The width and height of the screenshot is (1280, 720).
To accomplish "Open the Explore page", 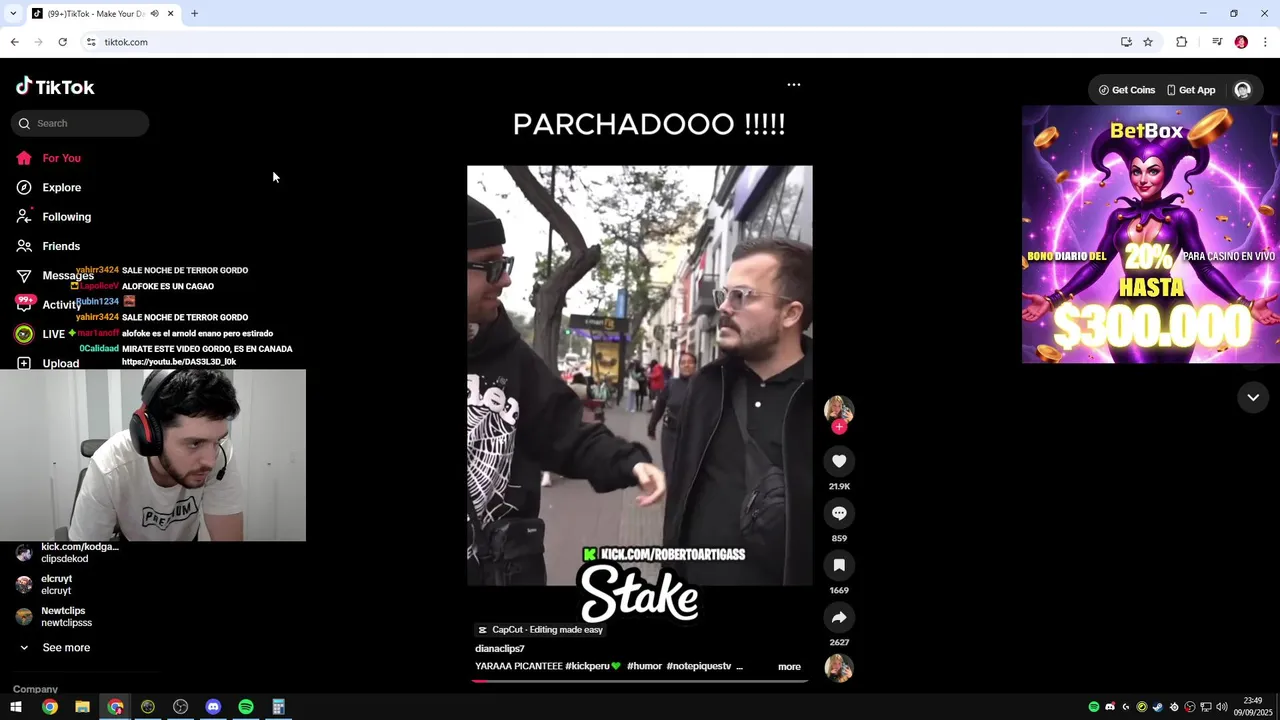I will tap(61, 187).
